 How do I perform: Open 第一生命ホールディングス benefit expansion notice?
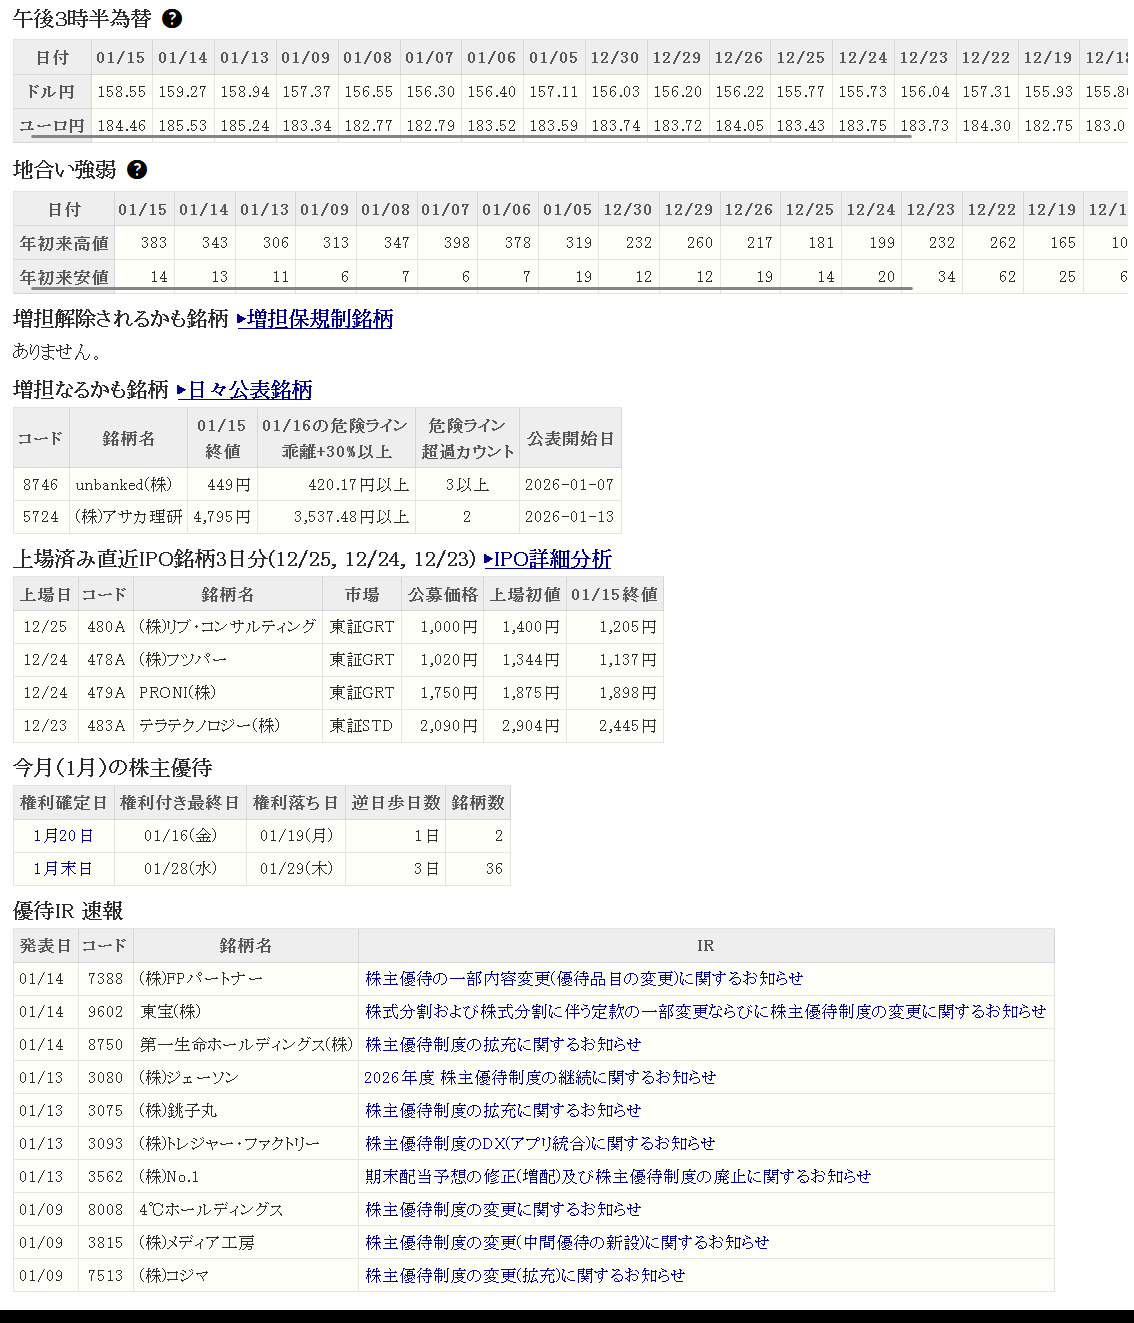click(x=503, y=1045)
